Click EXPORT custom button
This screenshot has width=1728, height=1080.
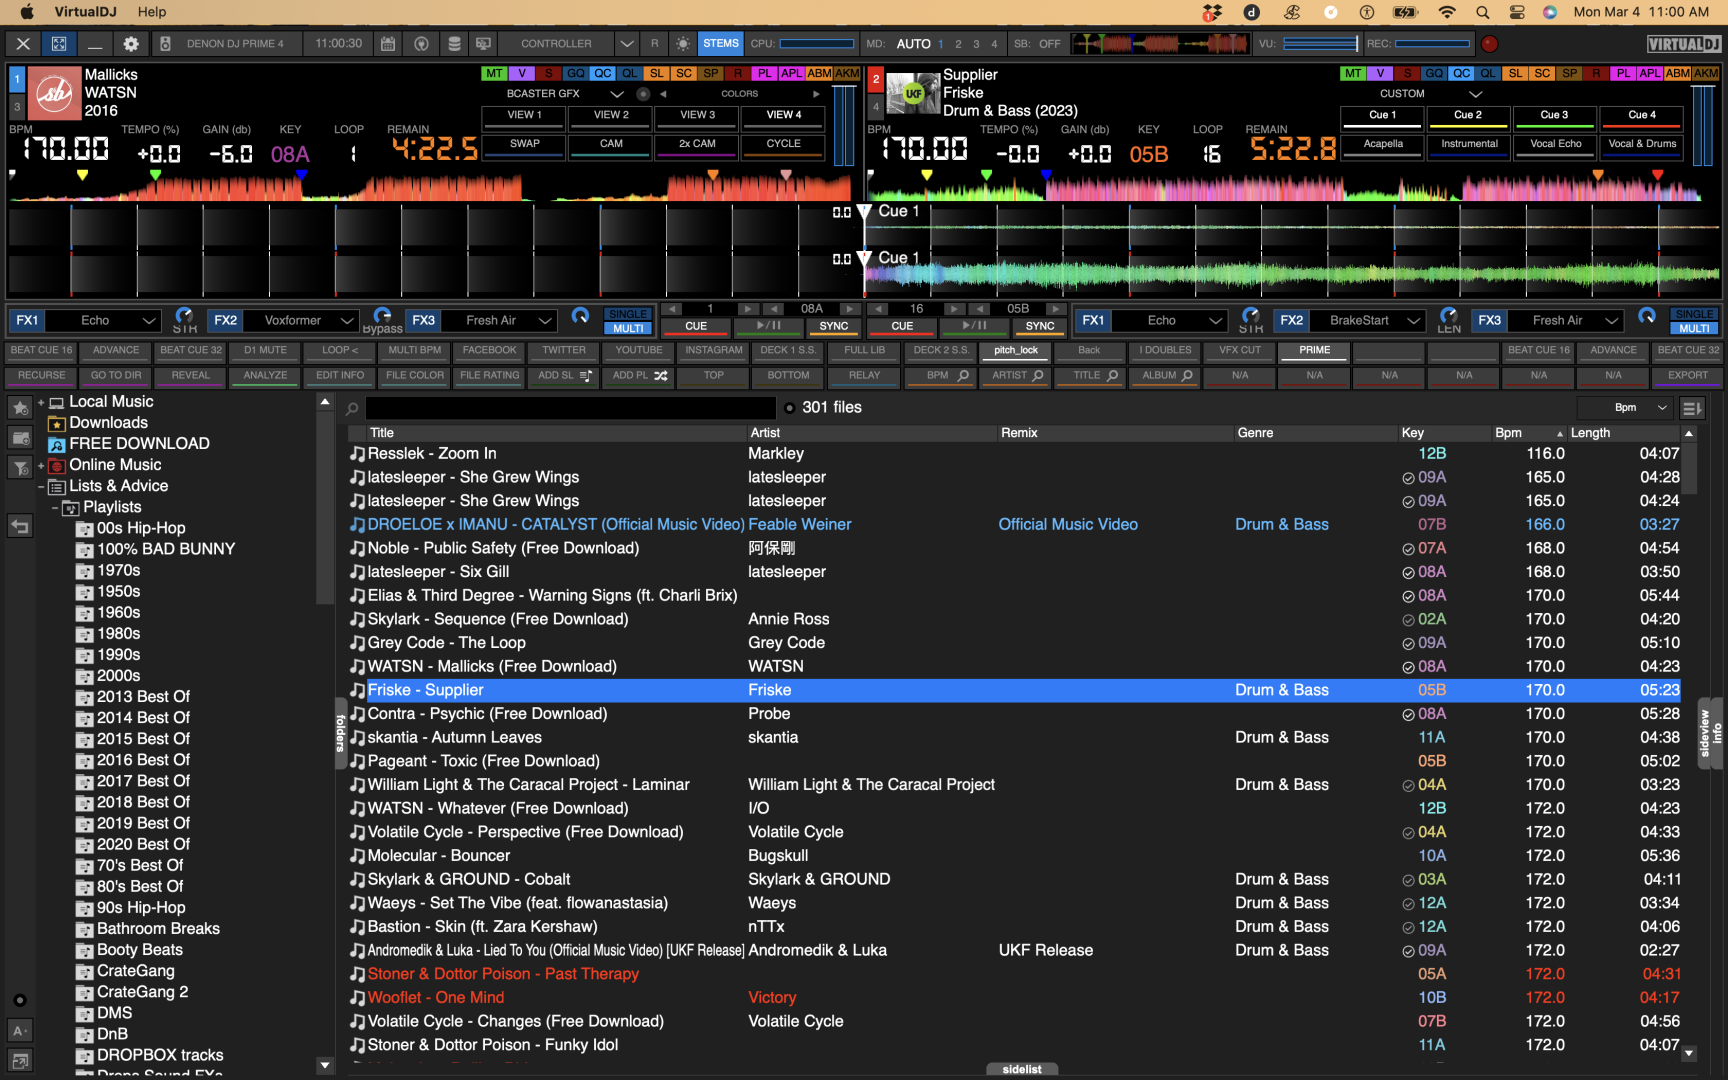[x=1687, y=376]
